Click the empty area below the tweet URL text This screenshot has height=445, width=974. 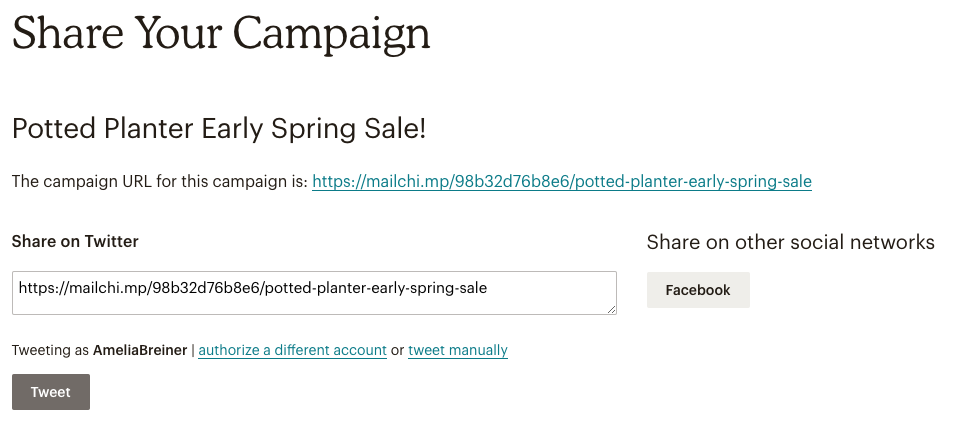click(x=314, y=304)
